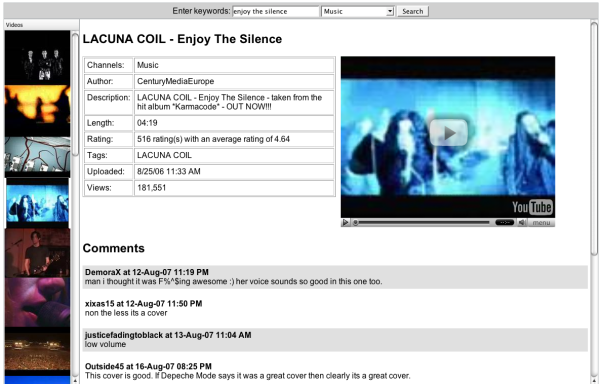
Task: Click the Videos panel header
Action: coord(41,25)
